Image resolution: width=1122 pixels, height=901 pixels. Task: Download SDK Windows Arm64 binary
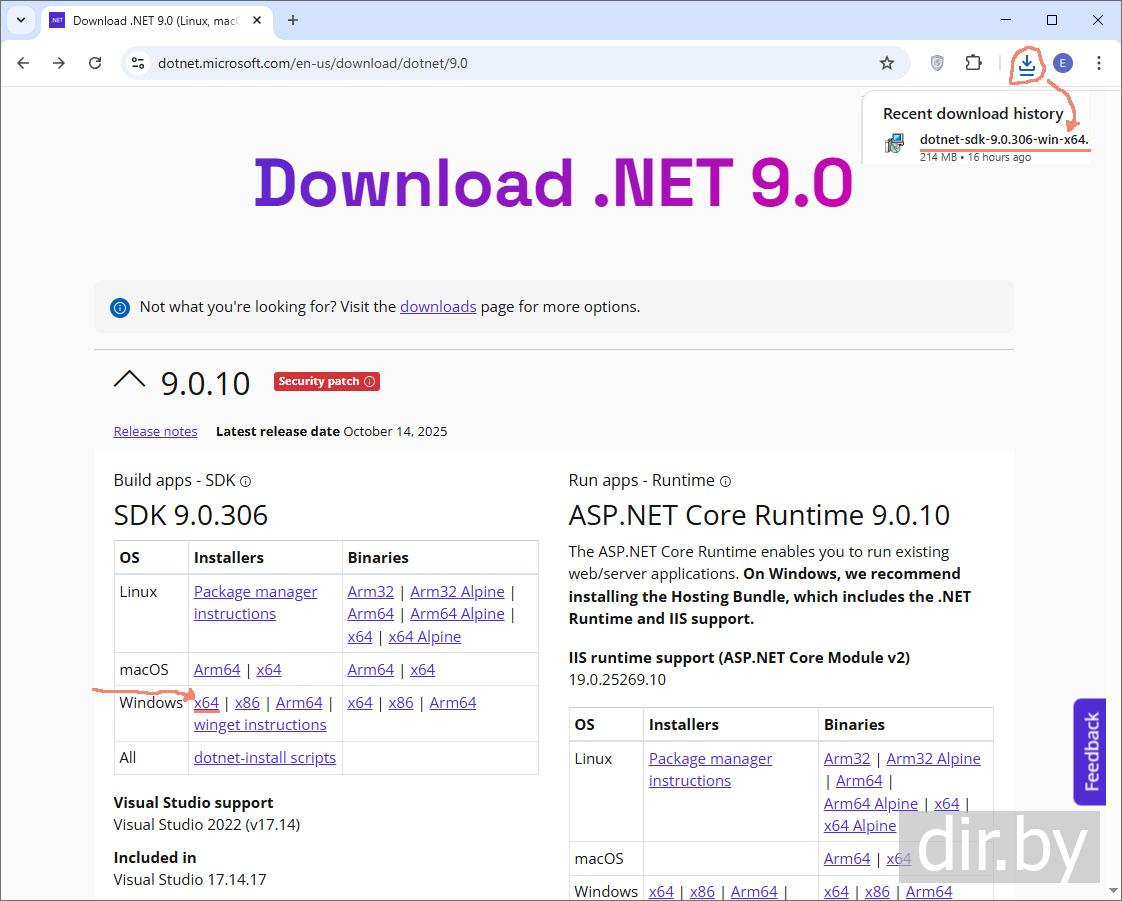453,703
